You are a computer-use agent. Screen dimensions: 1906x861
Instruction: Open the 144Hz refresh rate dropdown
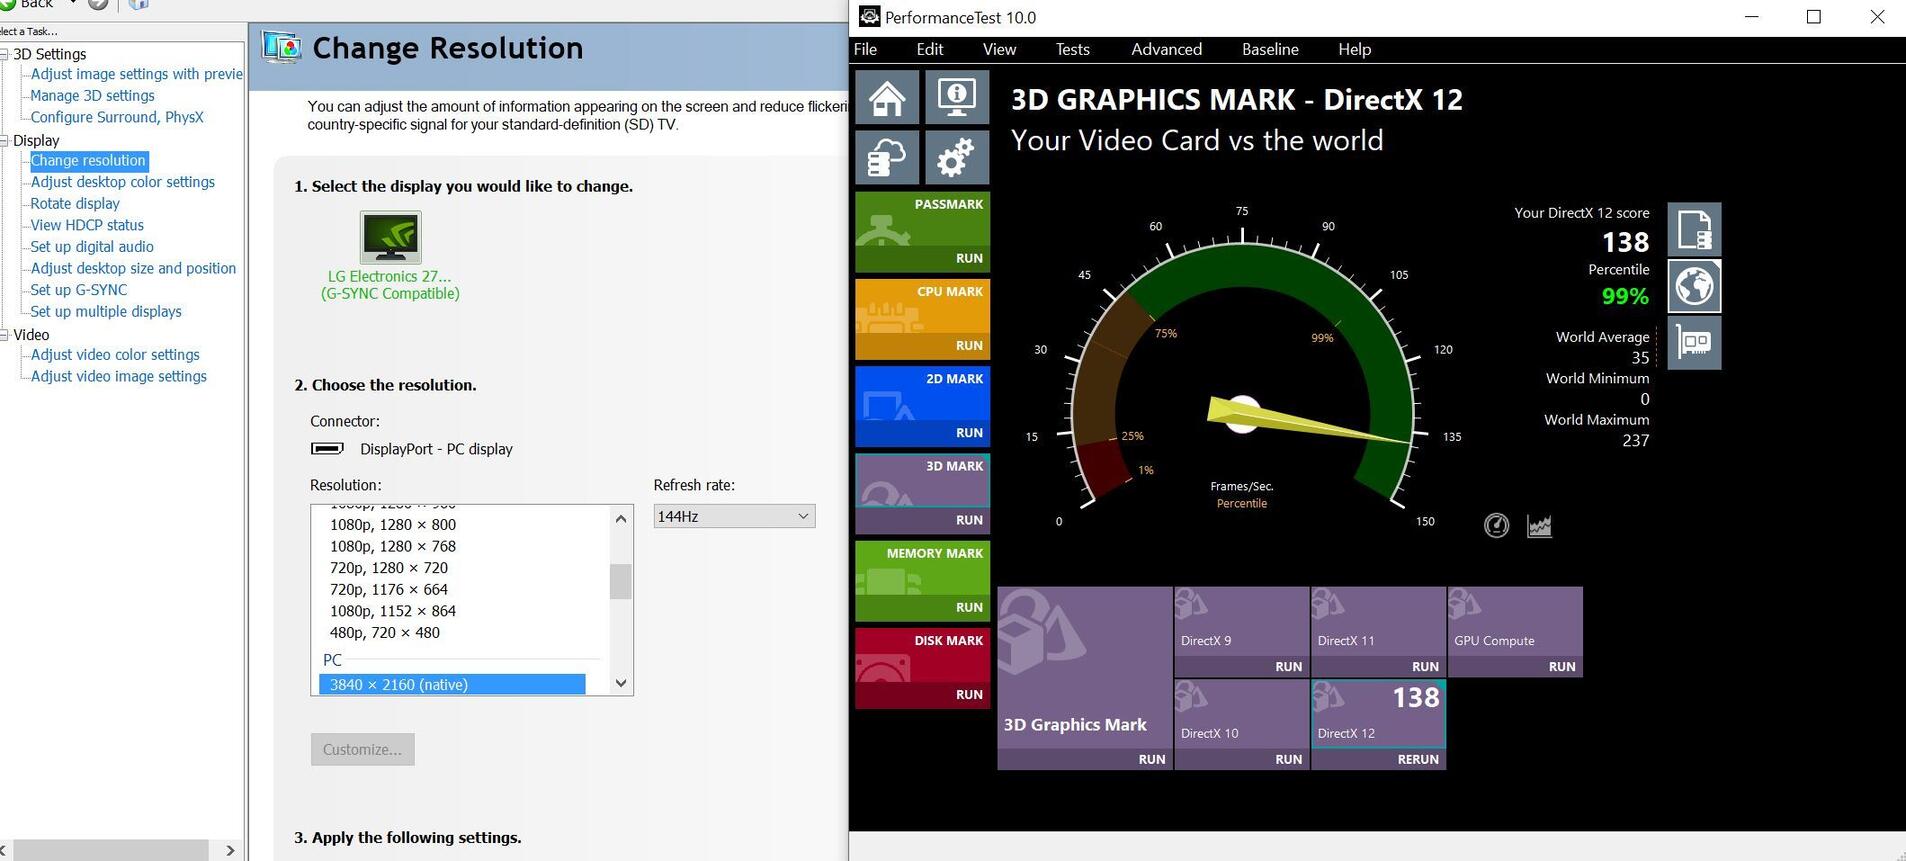(734, 516)
